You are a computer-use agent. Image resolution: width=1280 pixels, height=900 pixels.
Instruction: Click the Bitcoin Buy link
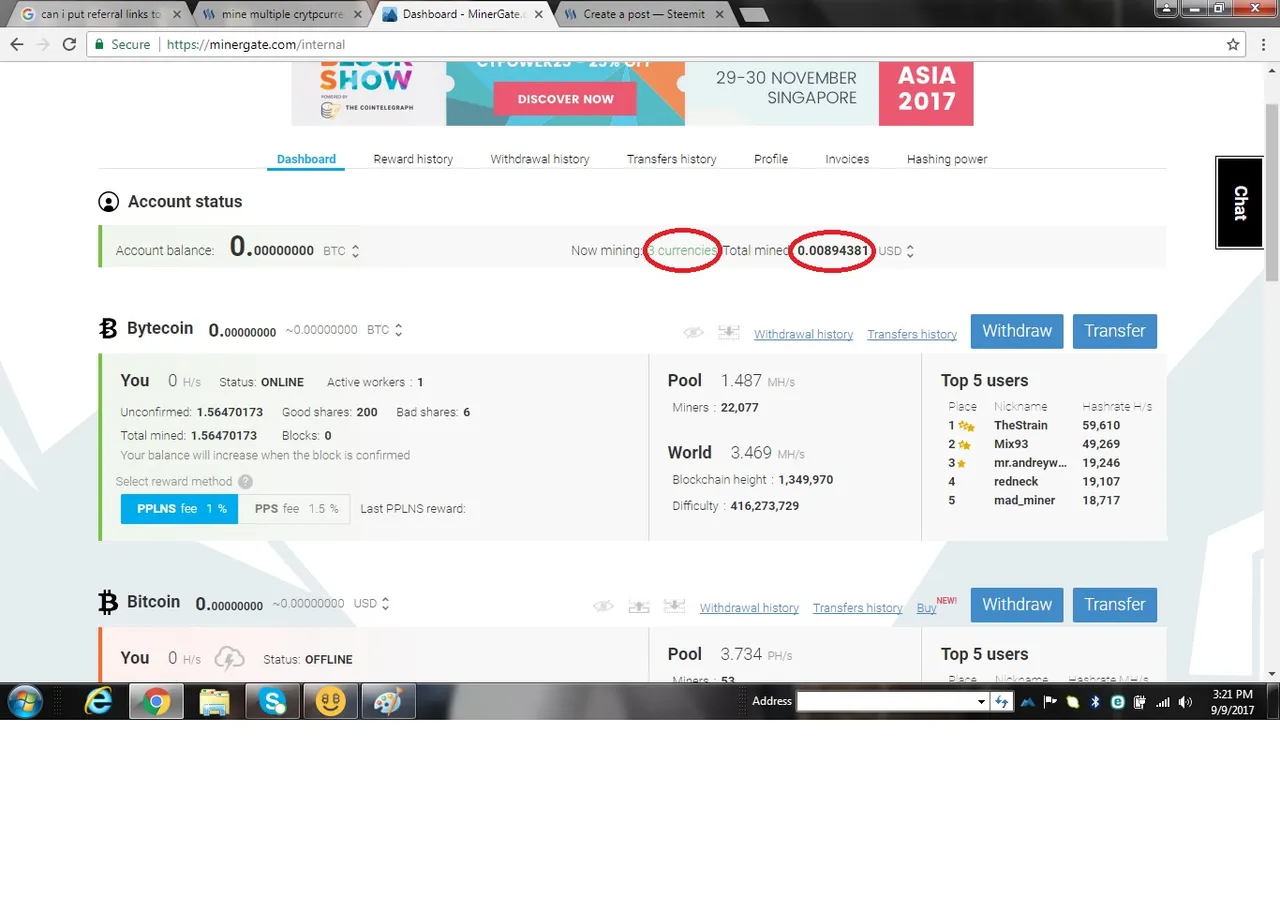tap(927, 608)
